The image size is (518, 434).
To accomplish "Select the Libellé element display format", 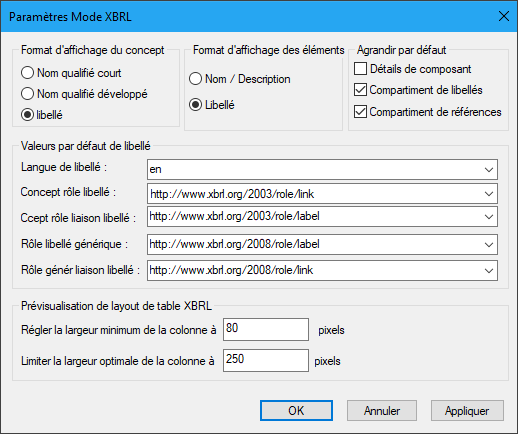I will point(195,105).
